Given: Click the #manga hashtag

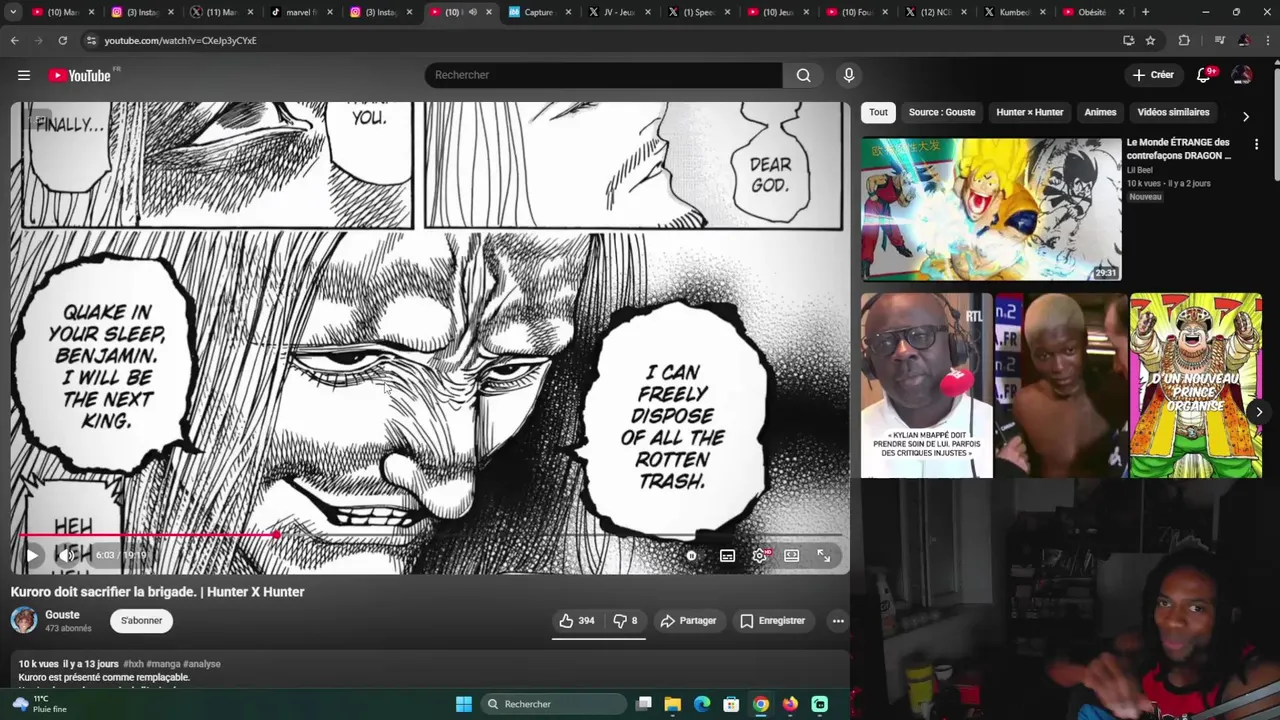Looking at the screenshot, I should (163, 664).
